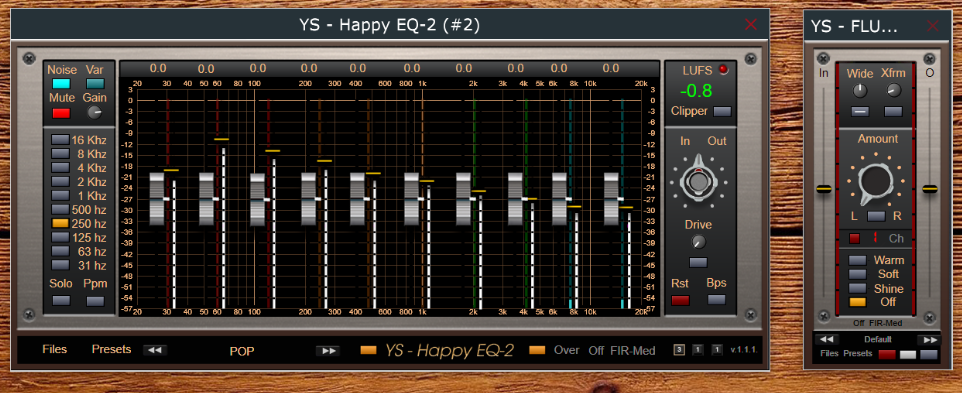Enable the 8 Khz band button
The image size is (962, 393).
(x=60, y=153)
